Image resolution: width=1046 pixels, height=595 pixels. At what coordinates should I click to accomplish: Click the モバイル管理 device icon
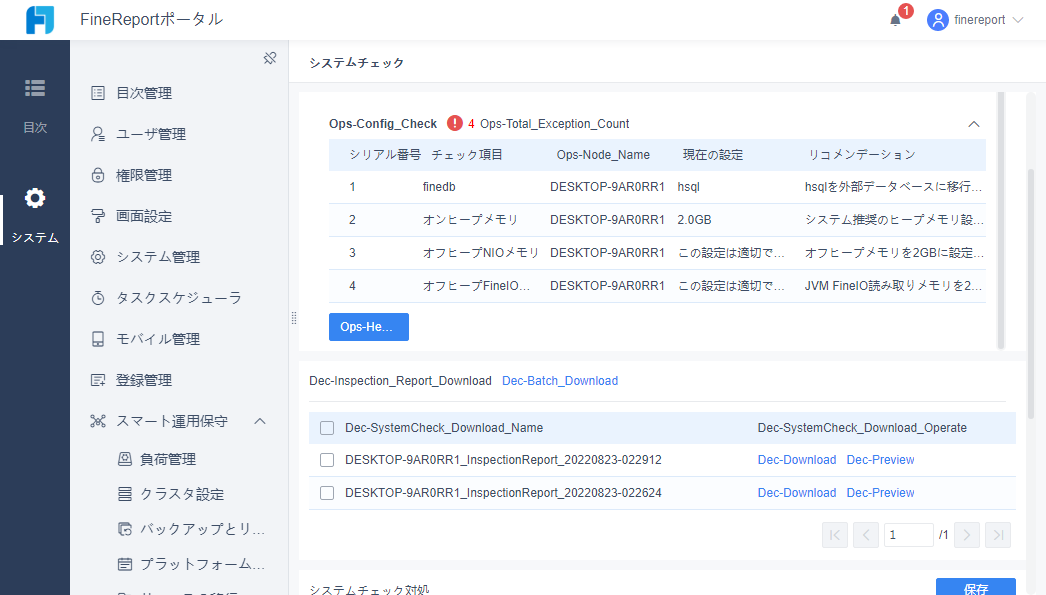98,339
